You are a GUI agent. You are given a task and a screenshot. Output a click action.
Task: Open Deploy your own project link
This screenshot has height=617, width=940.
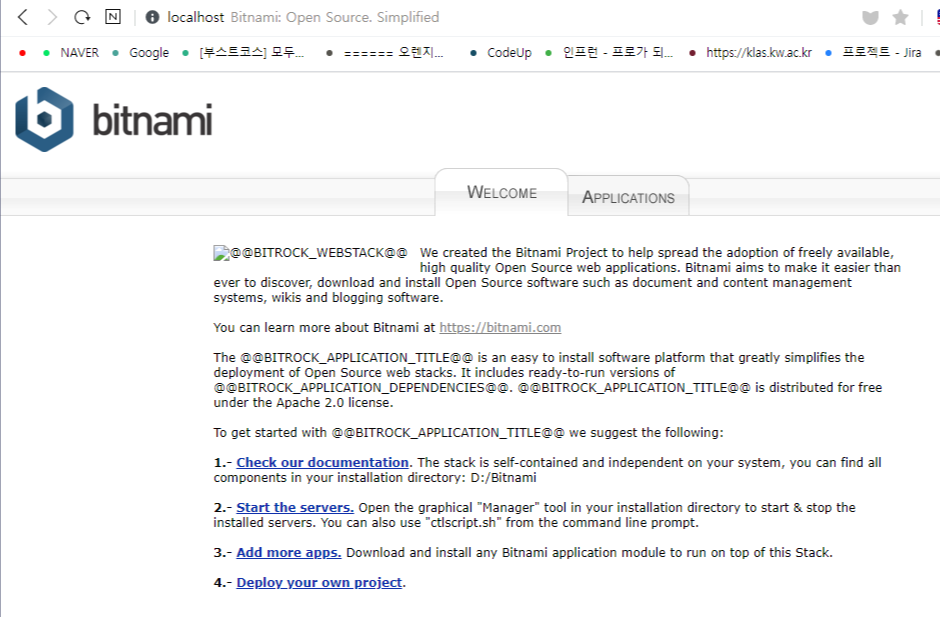319,582
